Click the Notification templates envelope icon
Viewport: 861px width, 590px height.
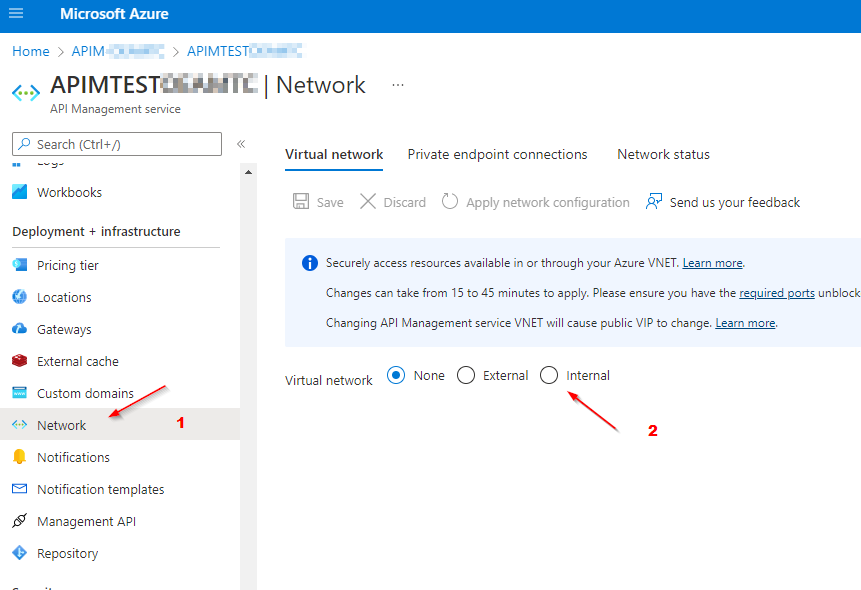pyautogui.click(x=19, y=488)
